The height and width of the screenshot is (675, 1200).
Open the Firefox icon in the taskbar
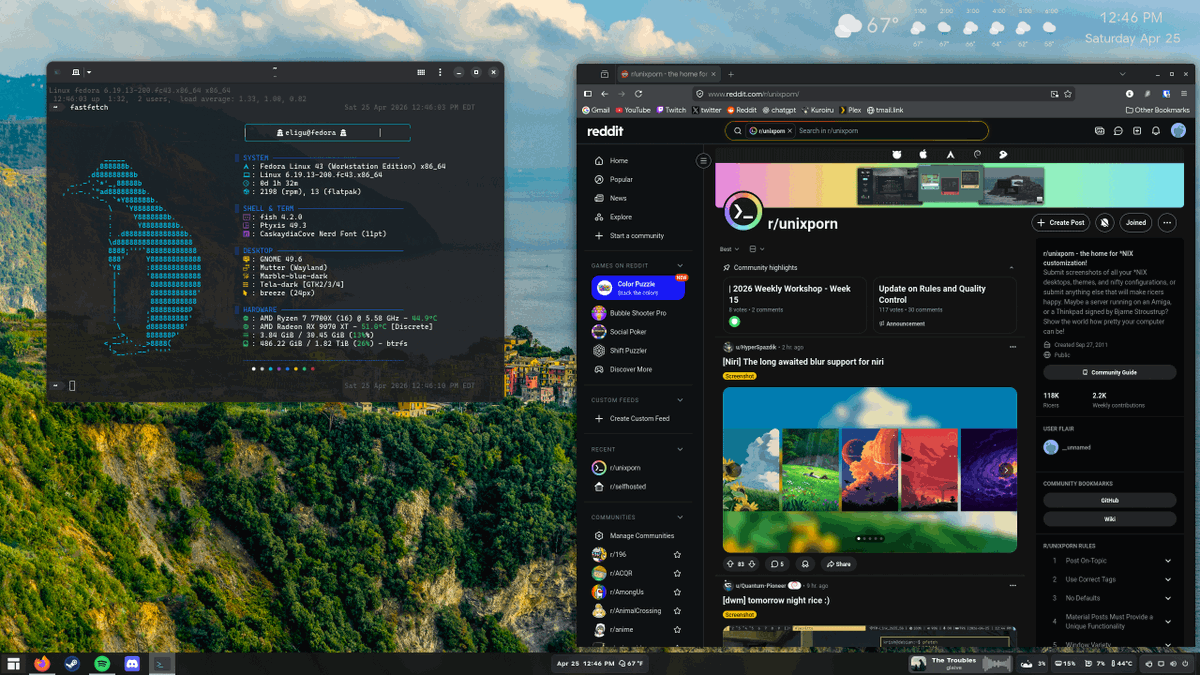click(x=42, y=663)
